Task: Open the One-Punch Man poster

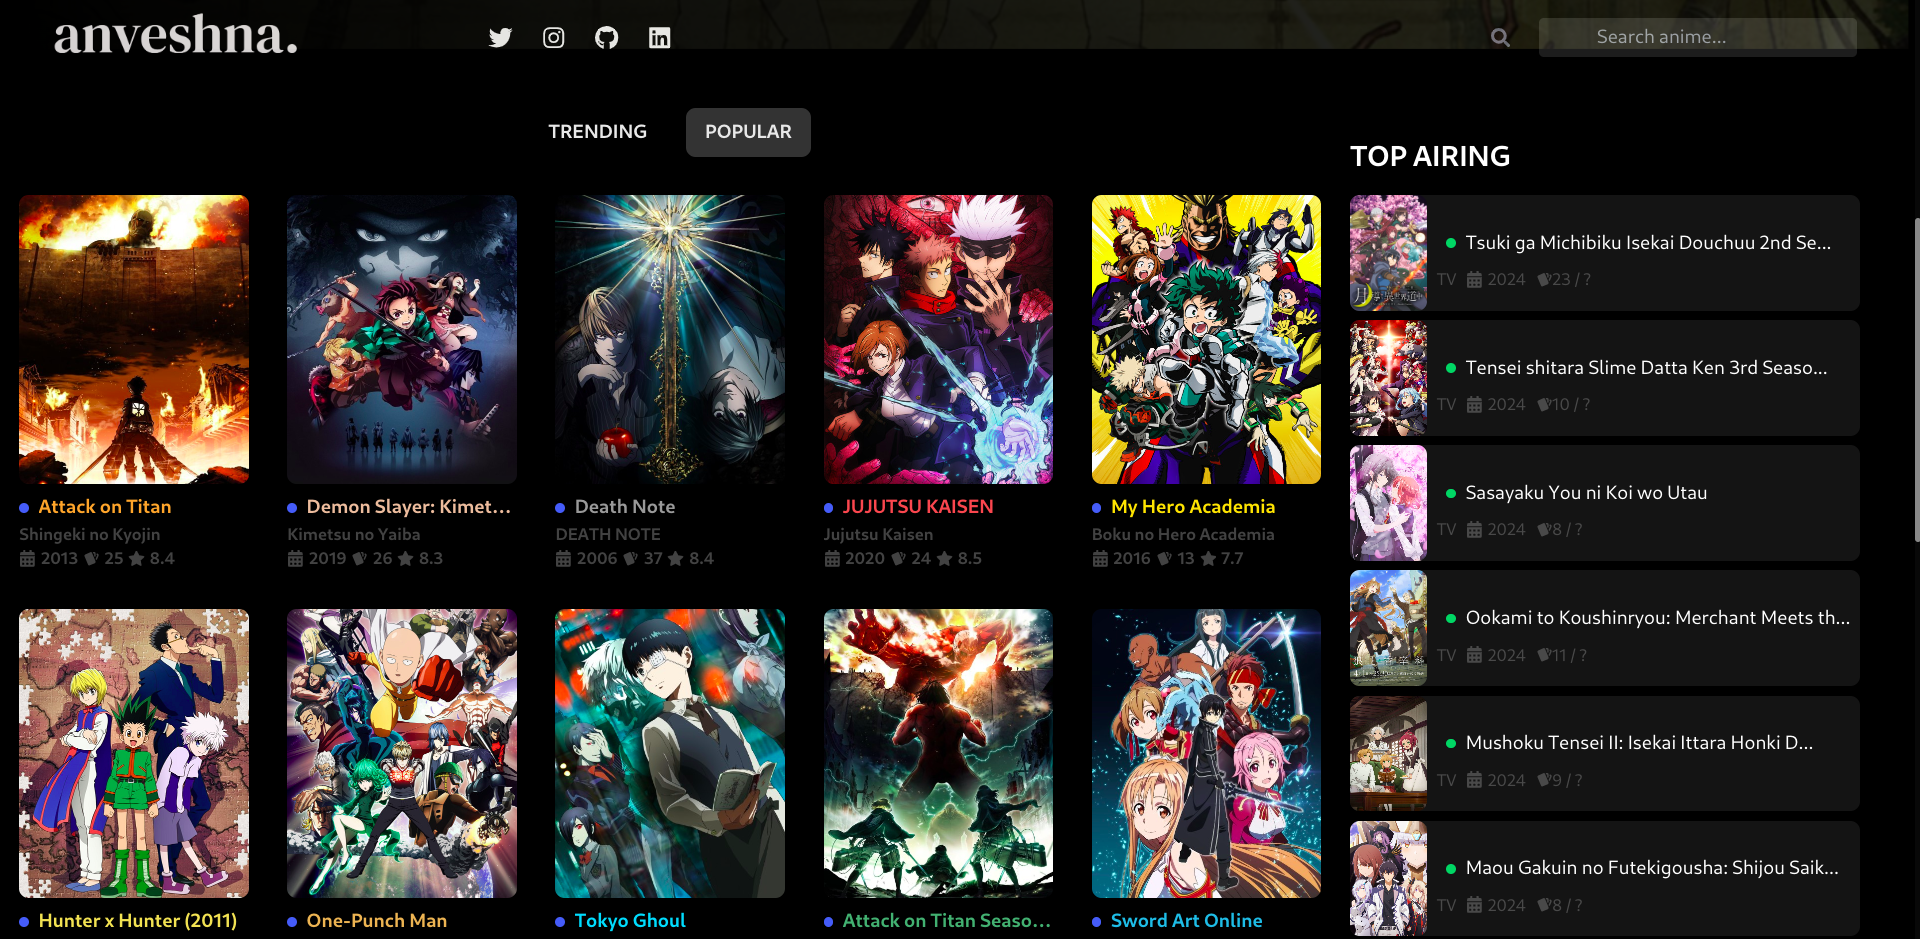Action: click(x=402, y=753)
